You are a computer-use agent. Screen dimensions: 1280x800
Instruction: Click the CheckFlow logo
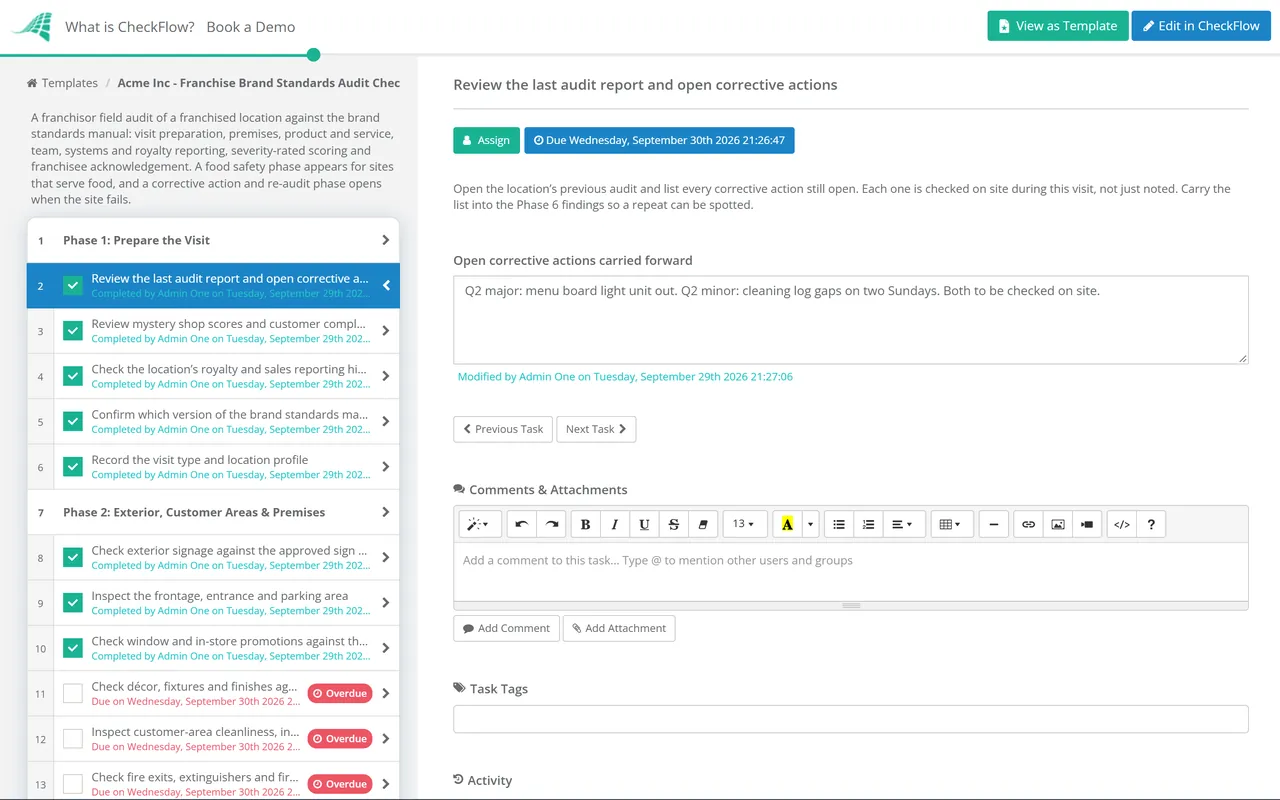(x=31, y=27)
